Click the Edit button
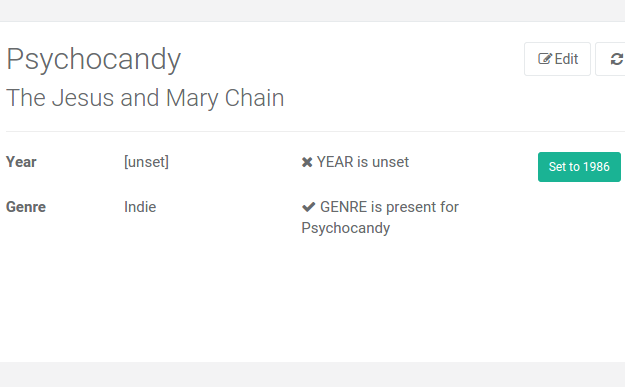Image resolution: width=625 pixels, height=387 pixels. click(x=557, y=59)
